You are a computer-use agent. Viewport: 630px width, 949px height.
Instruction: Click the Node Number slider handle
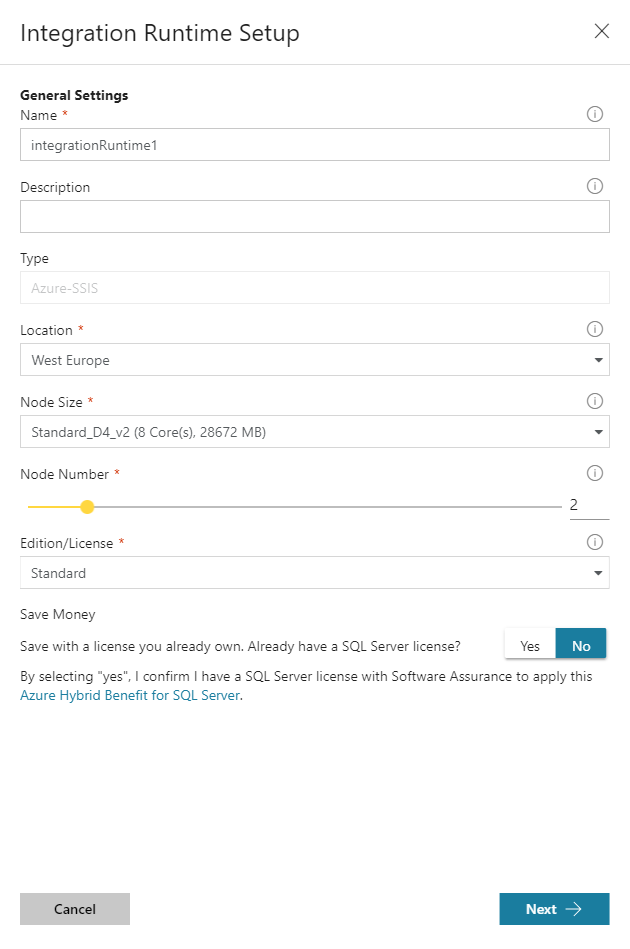pos(87,507)
